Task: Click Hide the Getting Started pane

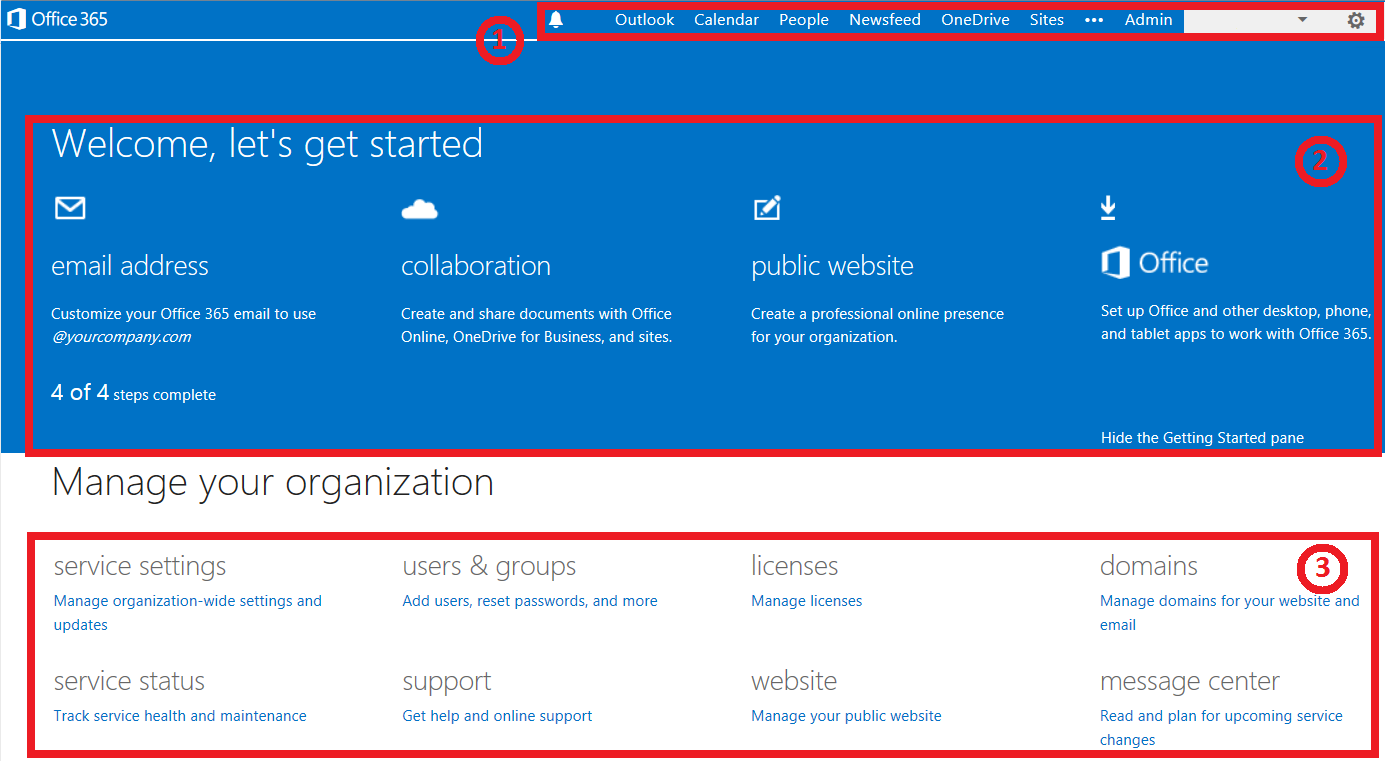Action: tap(1202, 438)
